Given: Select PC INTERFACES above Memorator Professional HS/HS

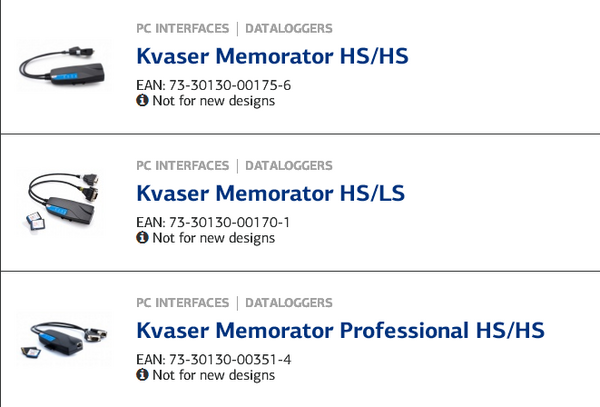Looking at the screenshot, I should coord(183,303).
